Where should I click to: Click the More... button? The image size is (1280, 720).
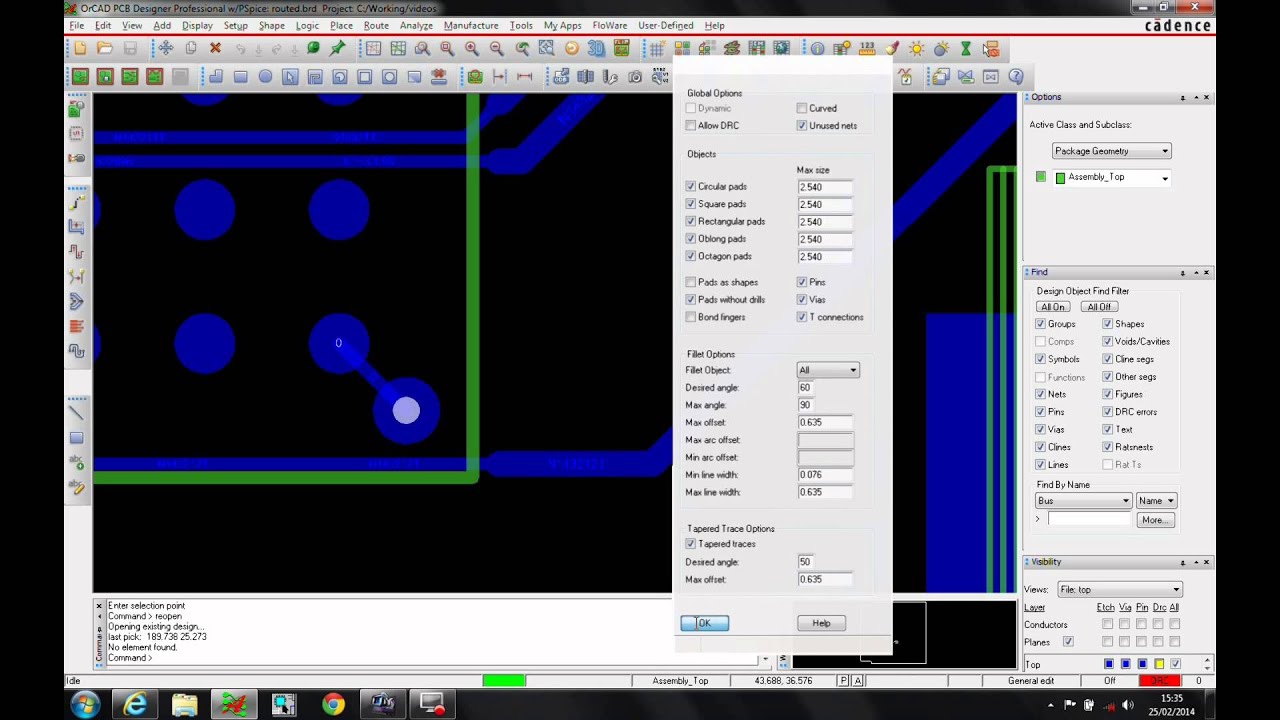tap(1155, 520)
